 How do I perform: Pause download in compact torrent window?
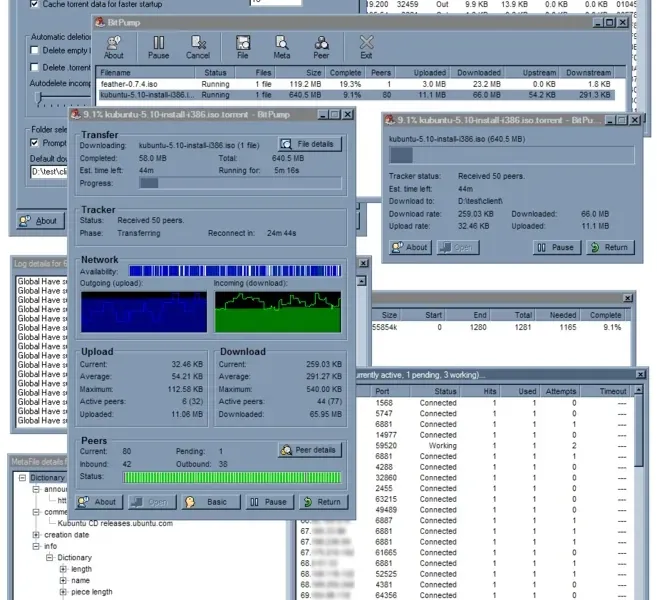(x=556, y=247)
